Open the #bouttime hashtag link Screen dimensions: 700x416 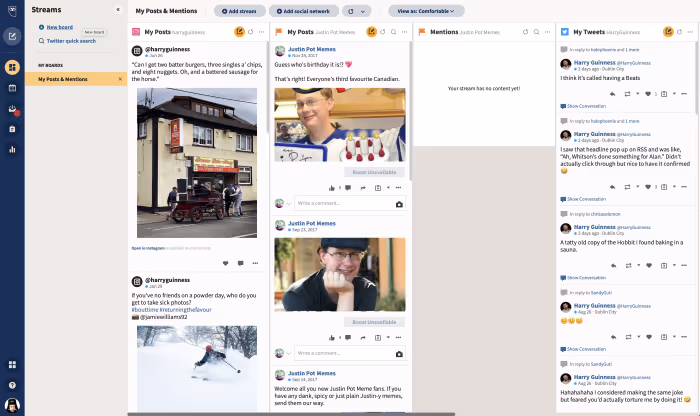click(145, 310)
